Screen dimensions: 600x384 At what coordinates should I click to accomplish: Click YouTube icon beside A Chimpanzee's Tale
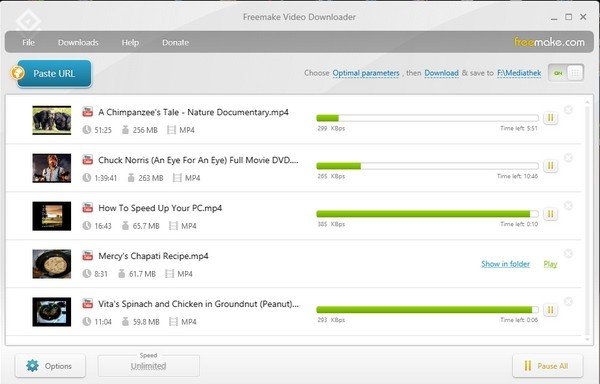[x=88, y=112]
